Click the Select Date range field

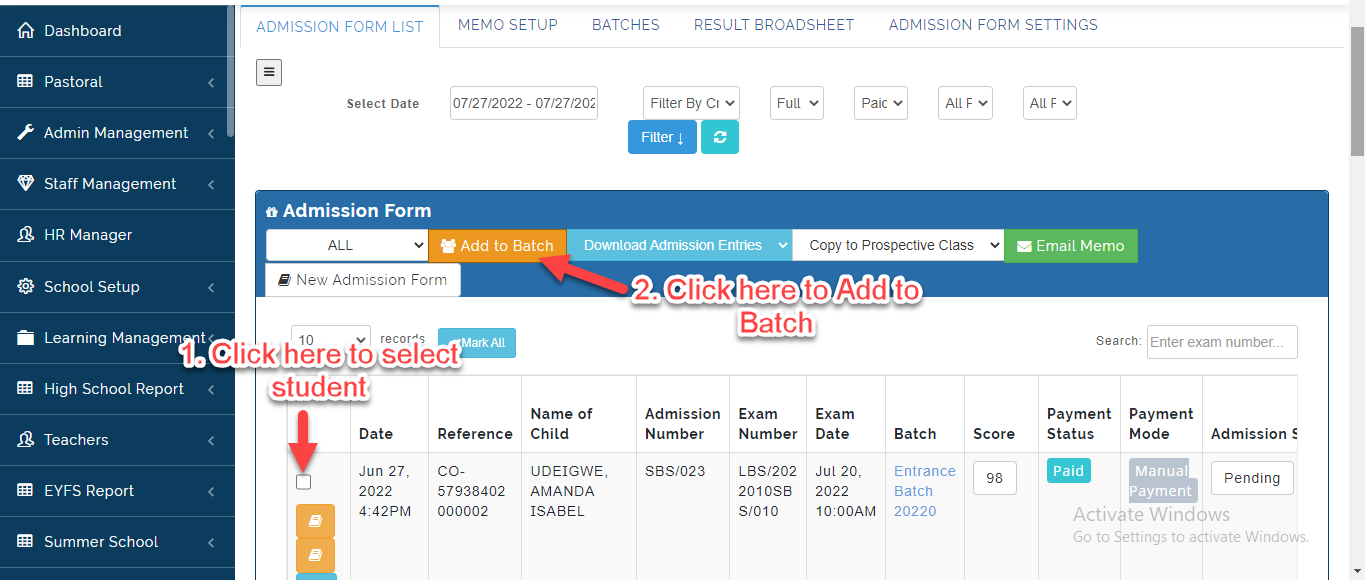coord(524,103)
